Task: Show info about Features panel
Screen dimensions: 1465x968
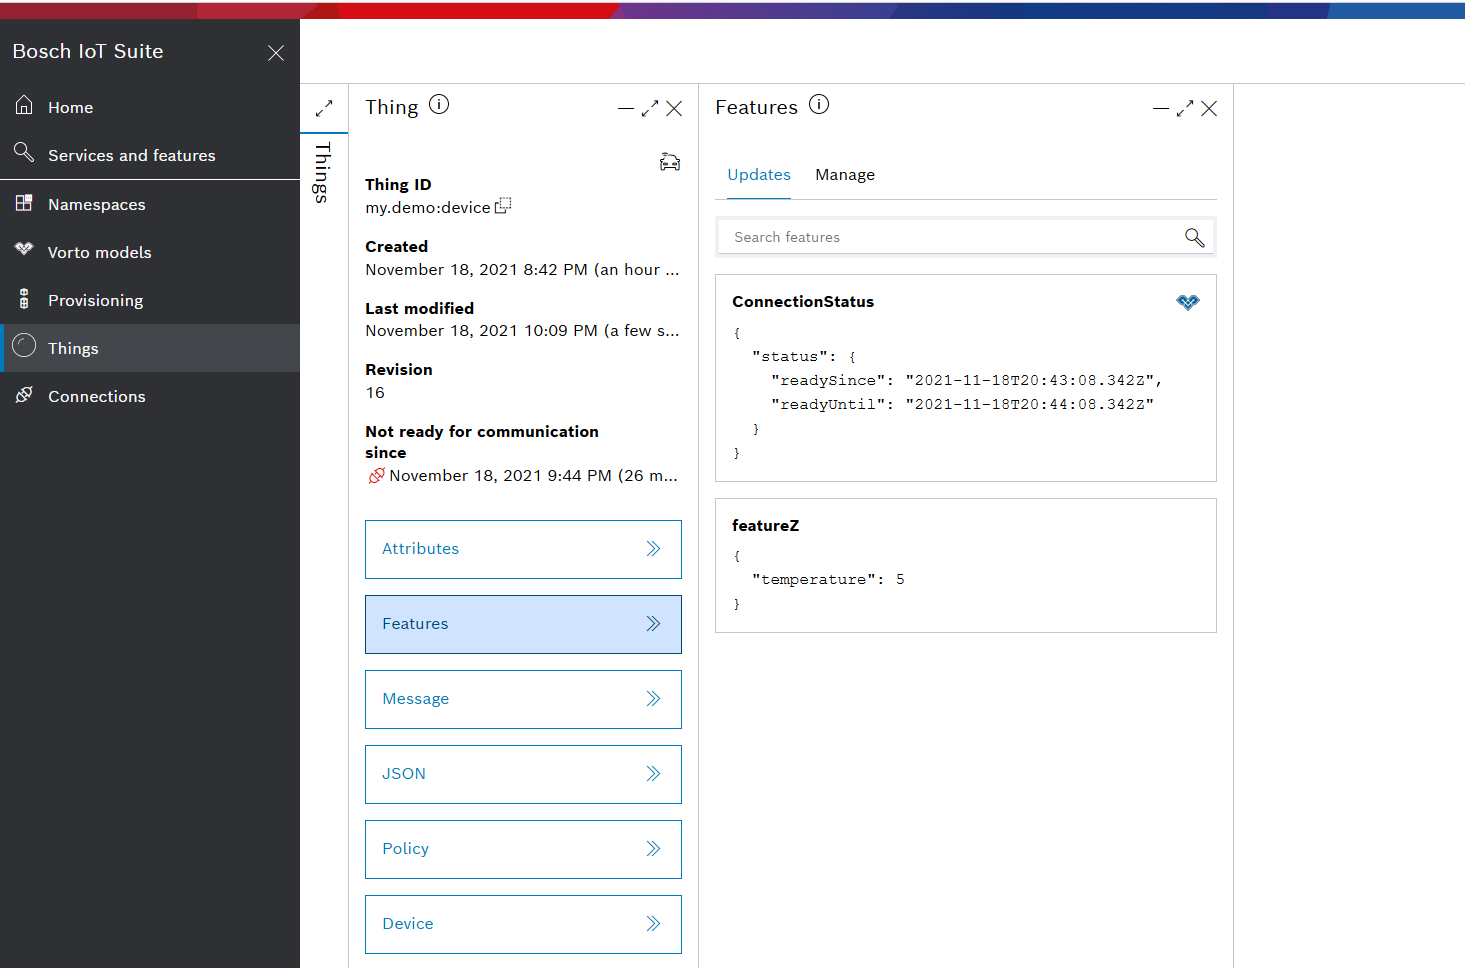Action: point(819,104)
